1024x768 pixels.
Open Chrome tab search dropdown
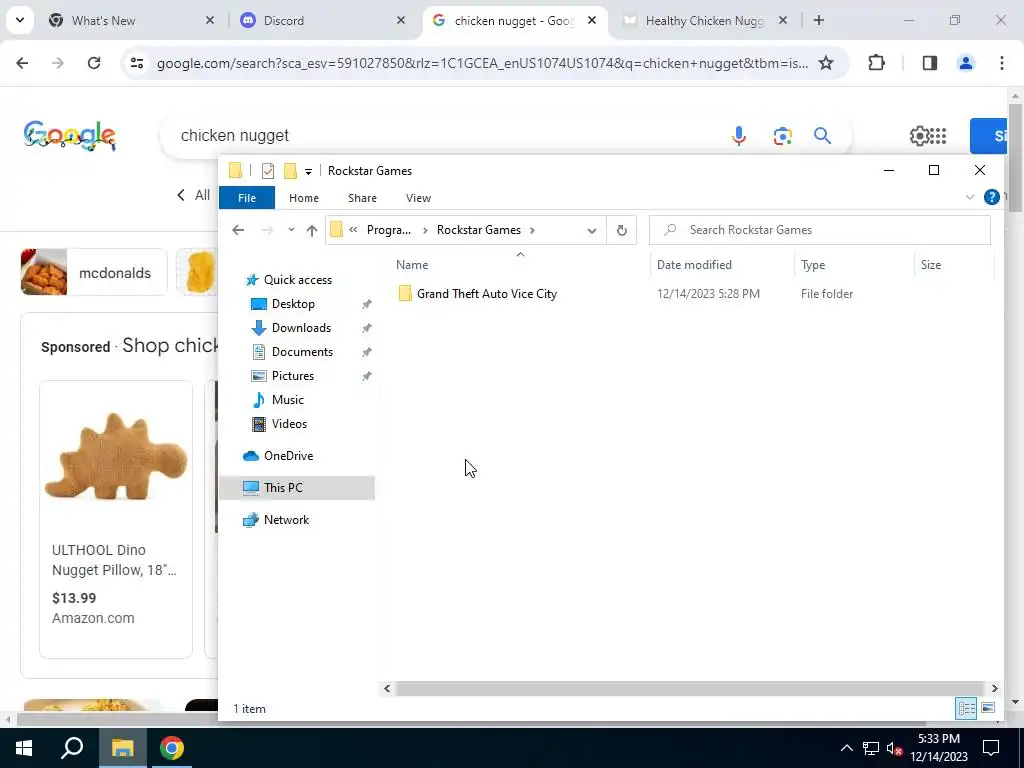pyautogui.click(x=20, y=20)
